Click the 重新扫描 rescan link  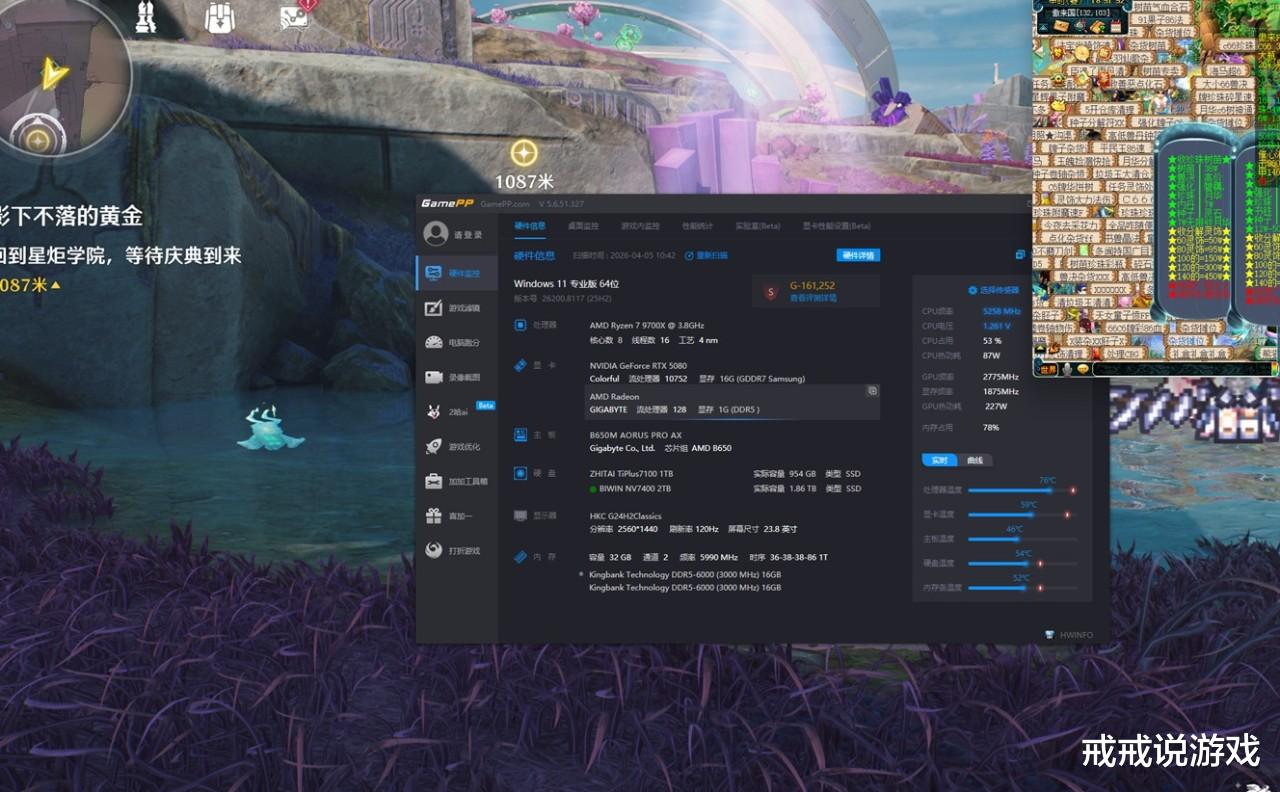(x=706, y=255)
